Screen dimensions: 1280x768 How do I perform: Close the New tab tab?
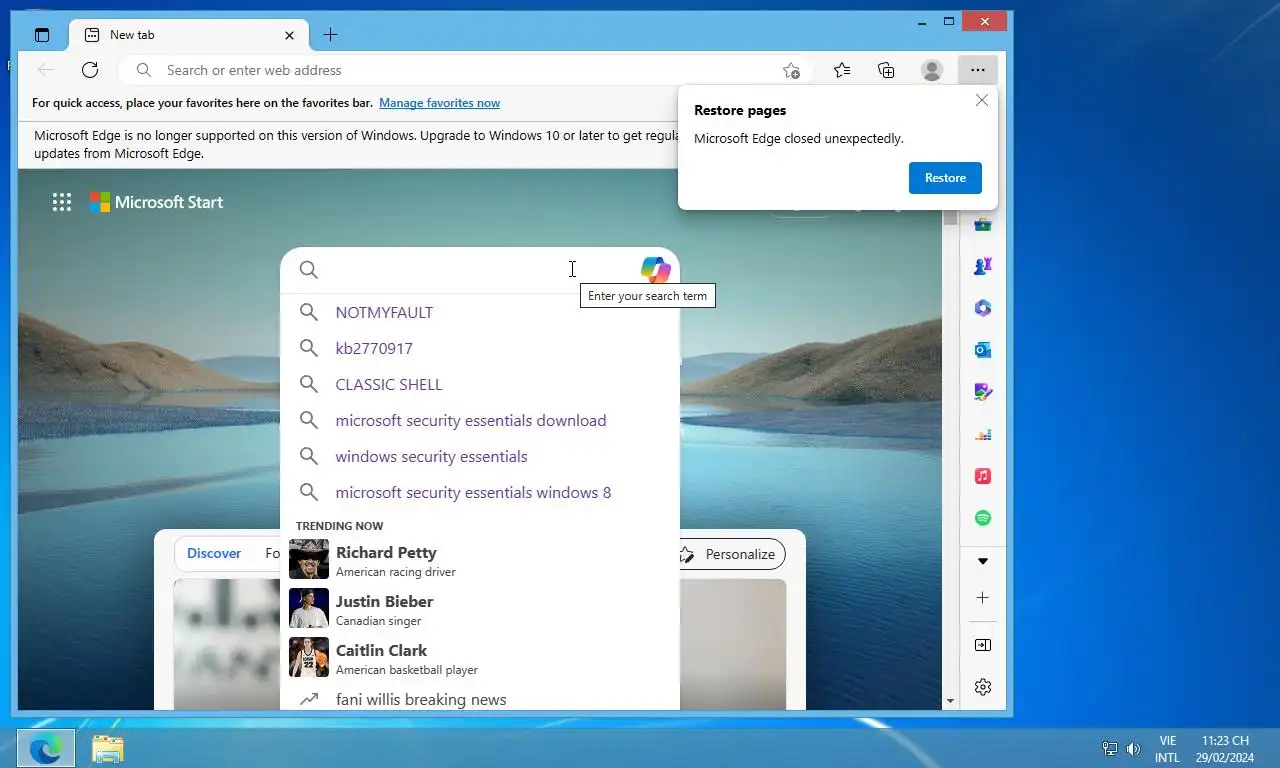[289, 35]
